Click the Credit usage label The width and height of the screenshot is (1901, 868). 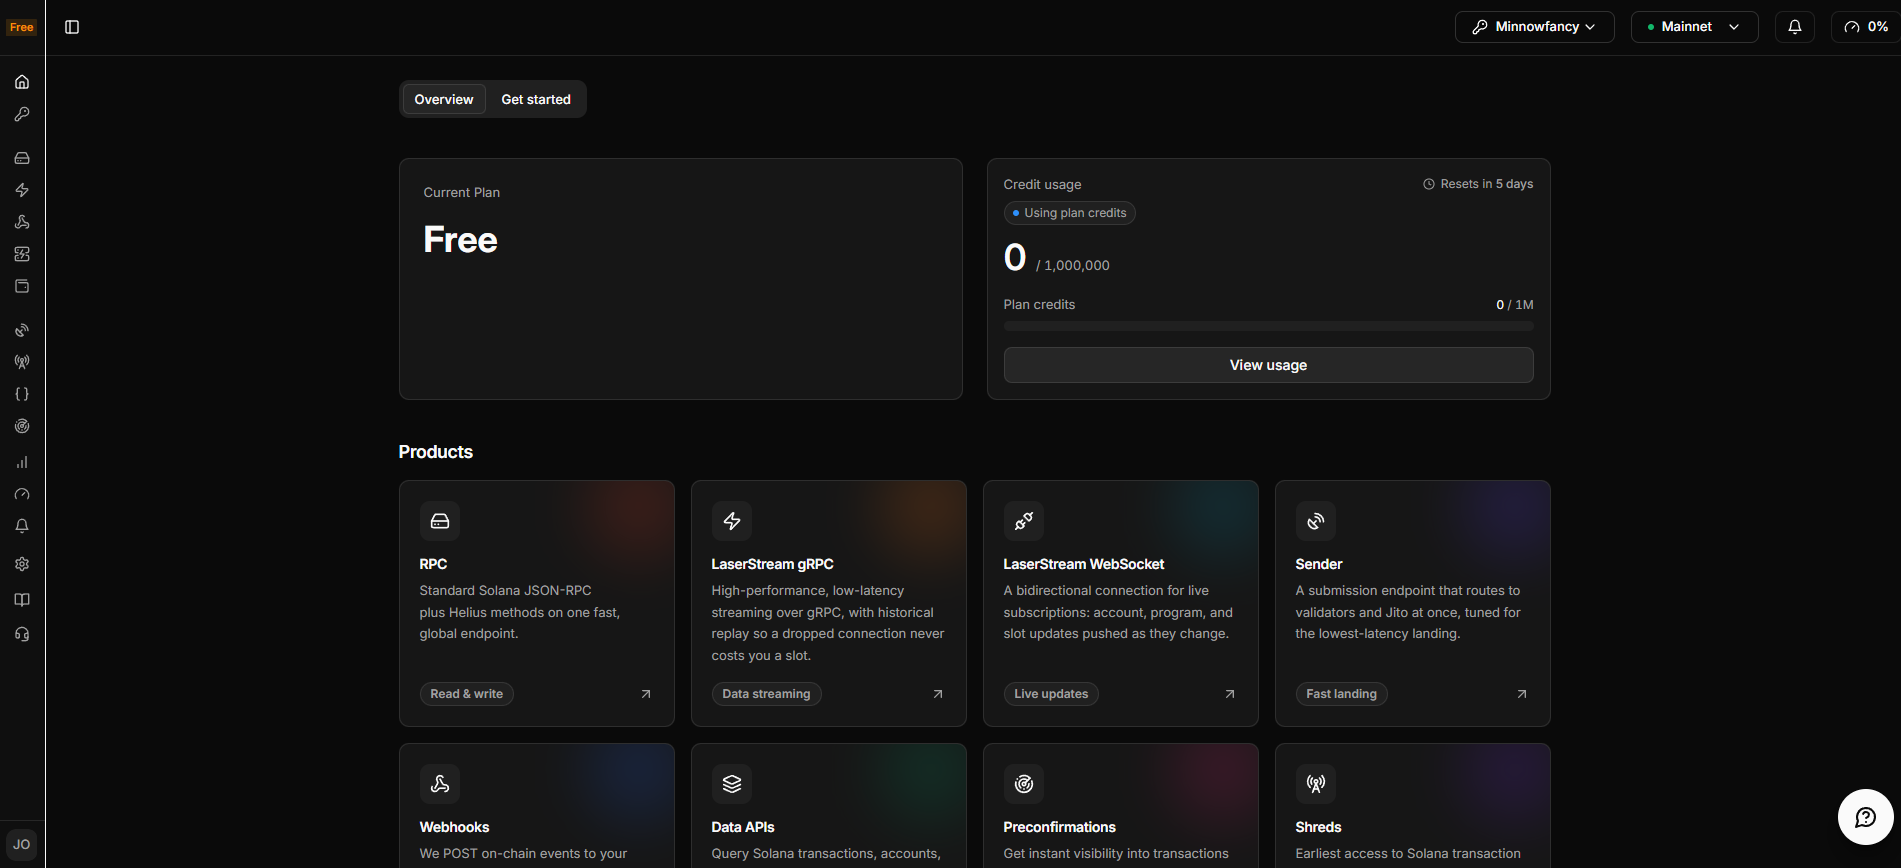click(x=1042, y=184)
